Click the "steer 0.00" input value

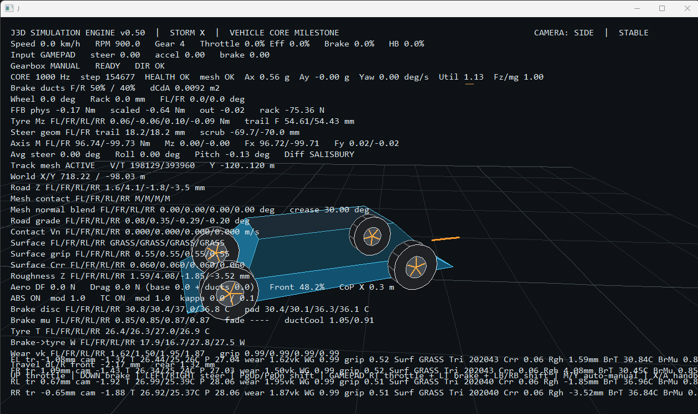115,55
